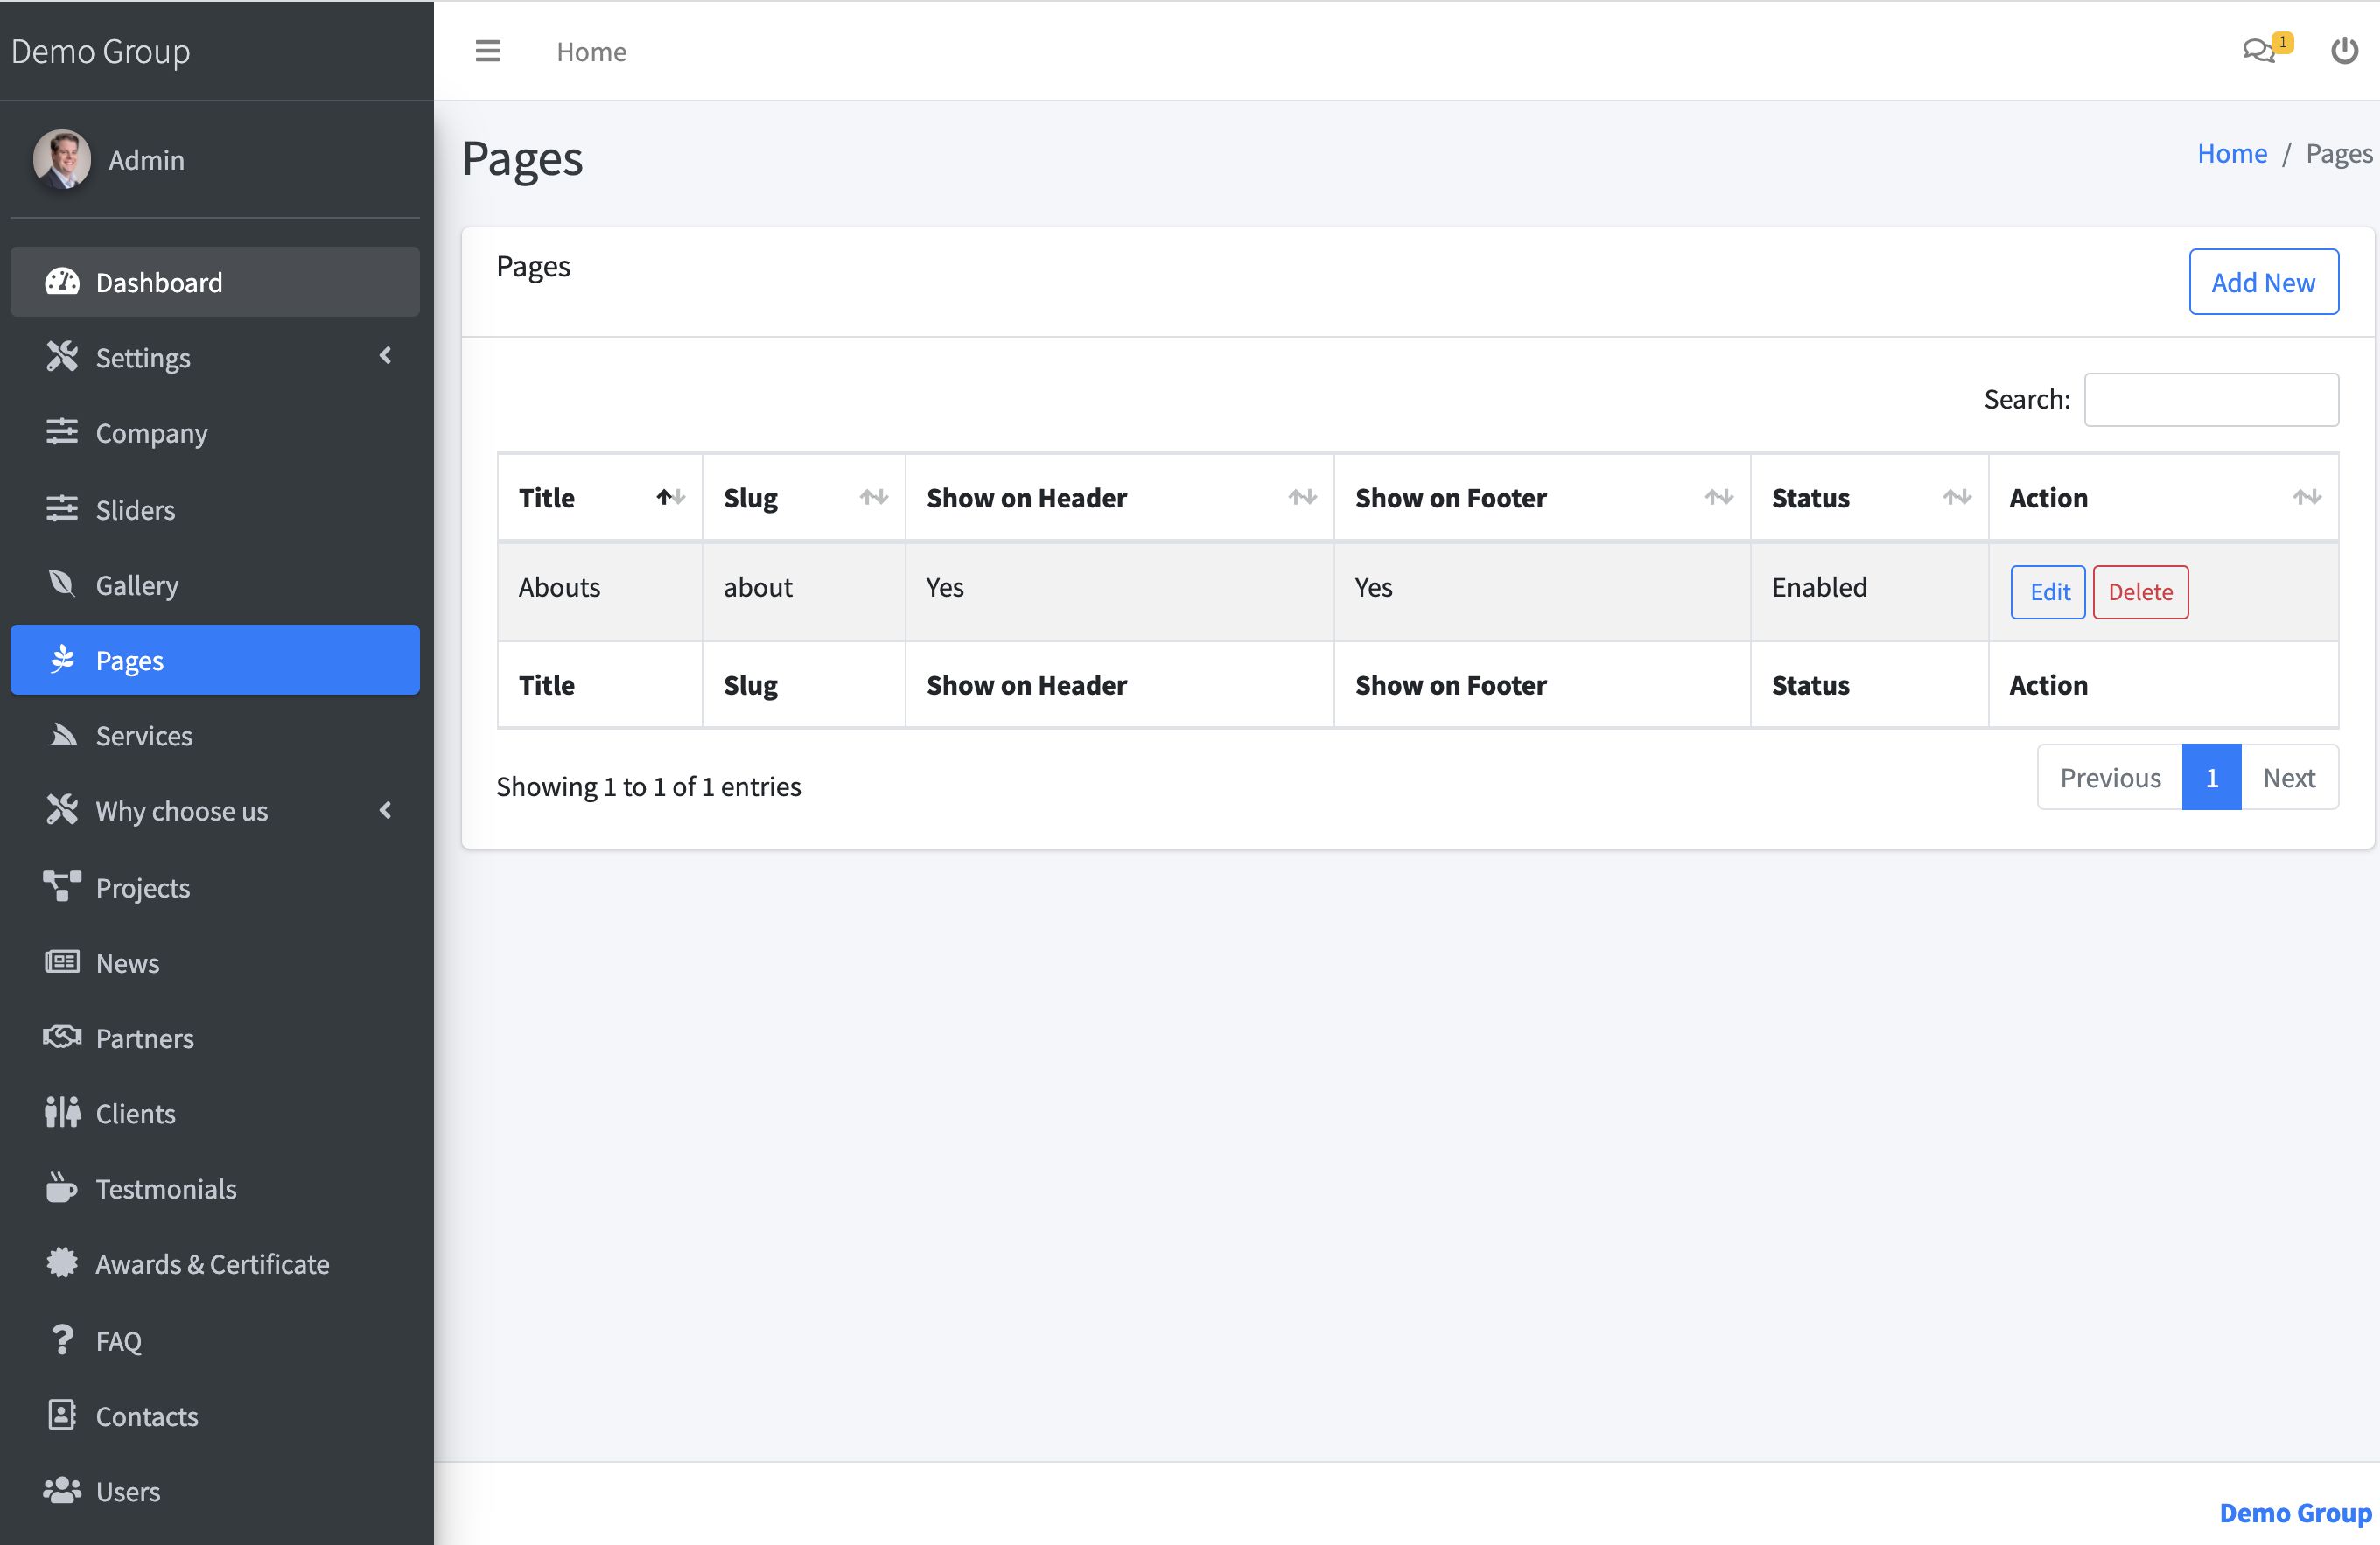Click the FAQ question mark icon
Image resolution: width=2380 pixels, height=1545 pixels.
[62, 1340]
